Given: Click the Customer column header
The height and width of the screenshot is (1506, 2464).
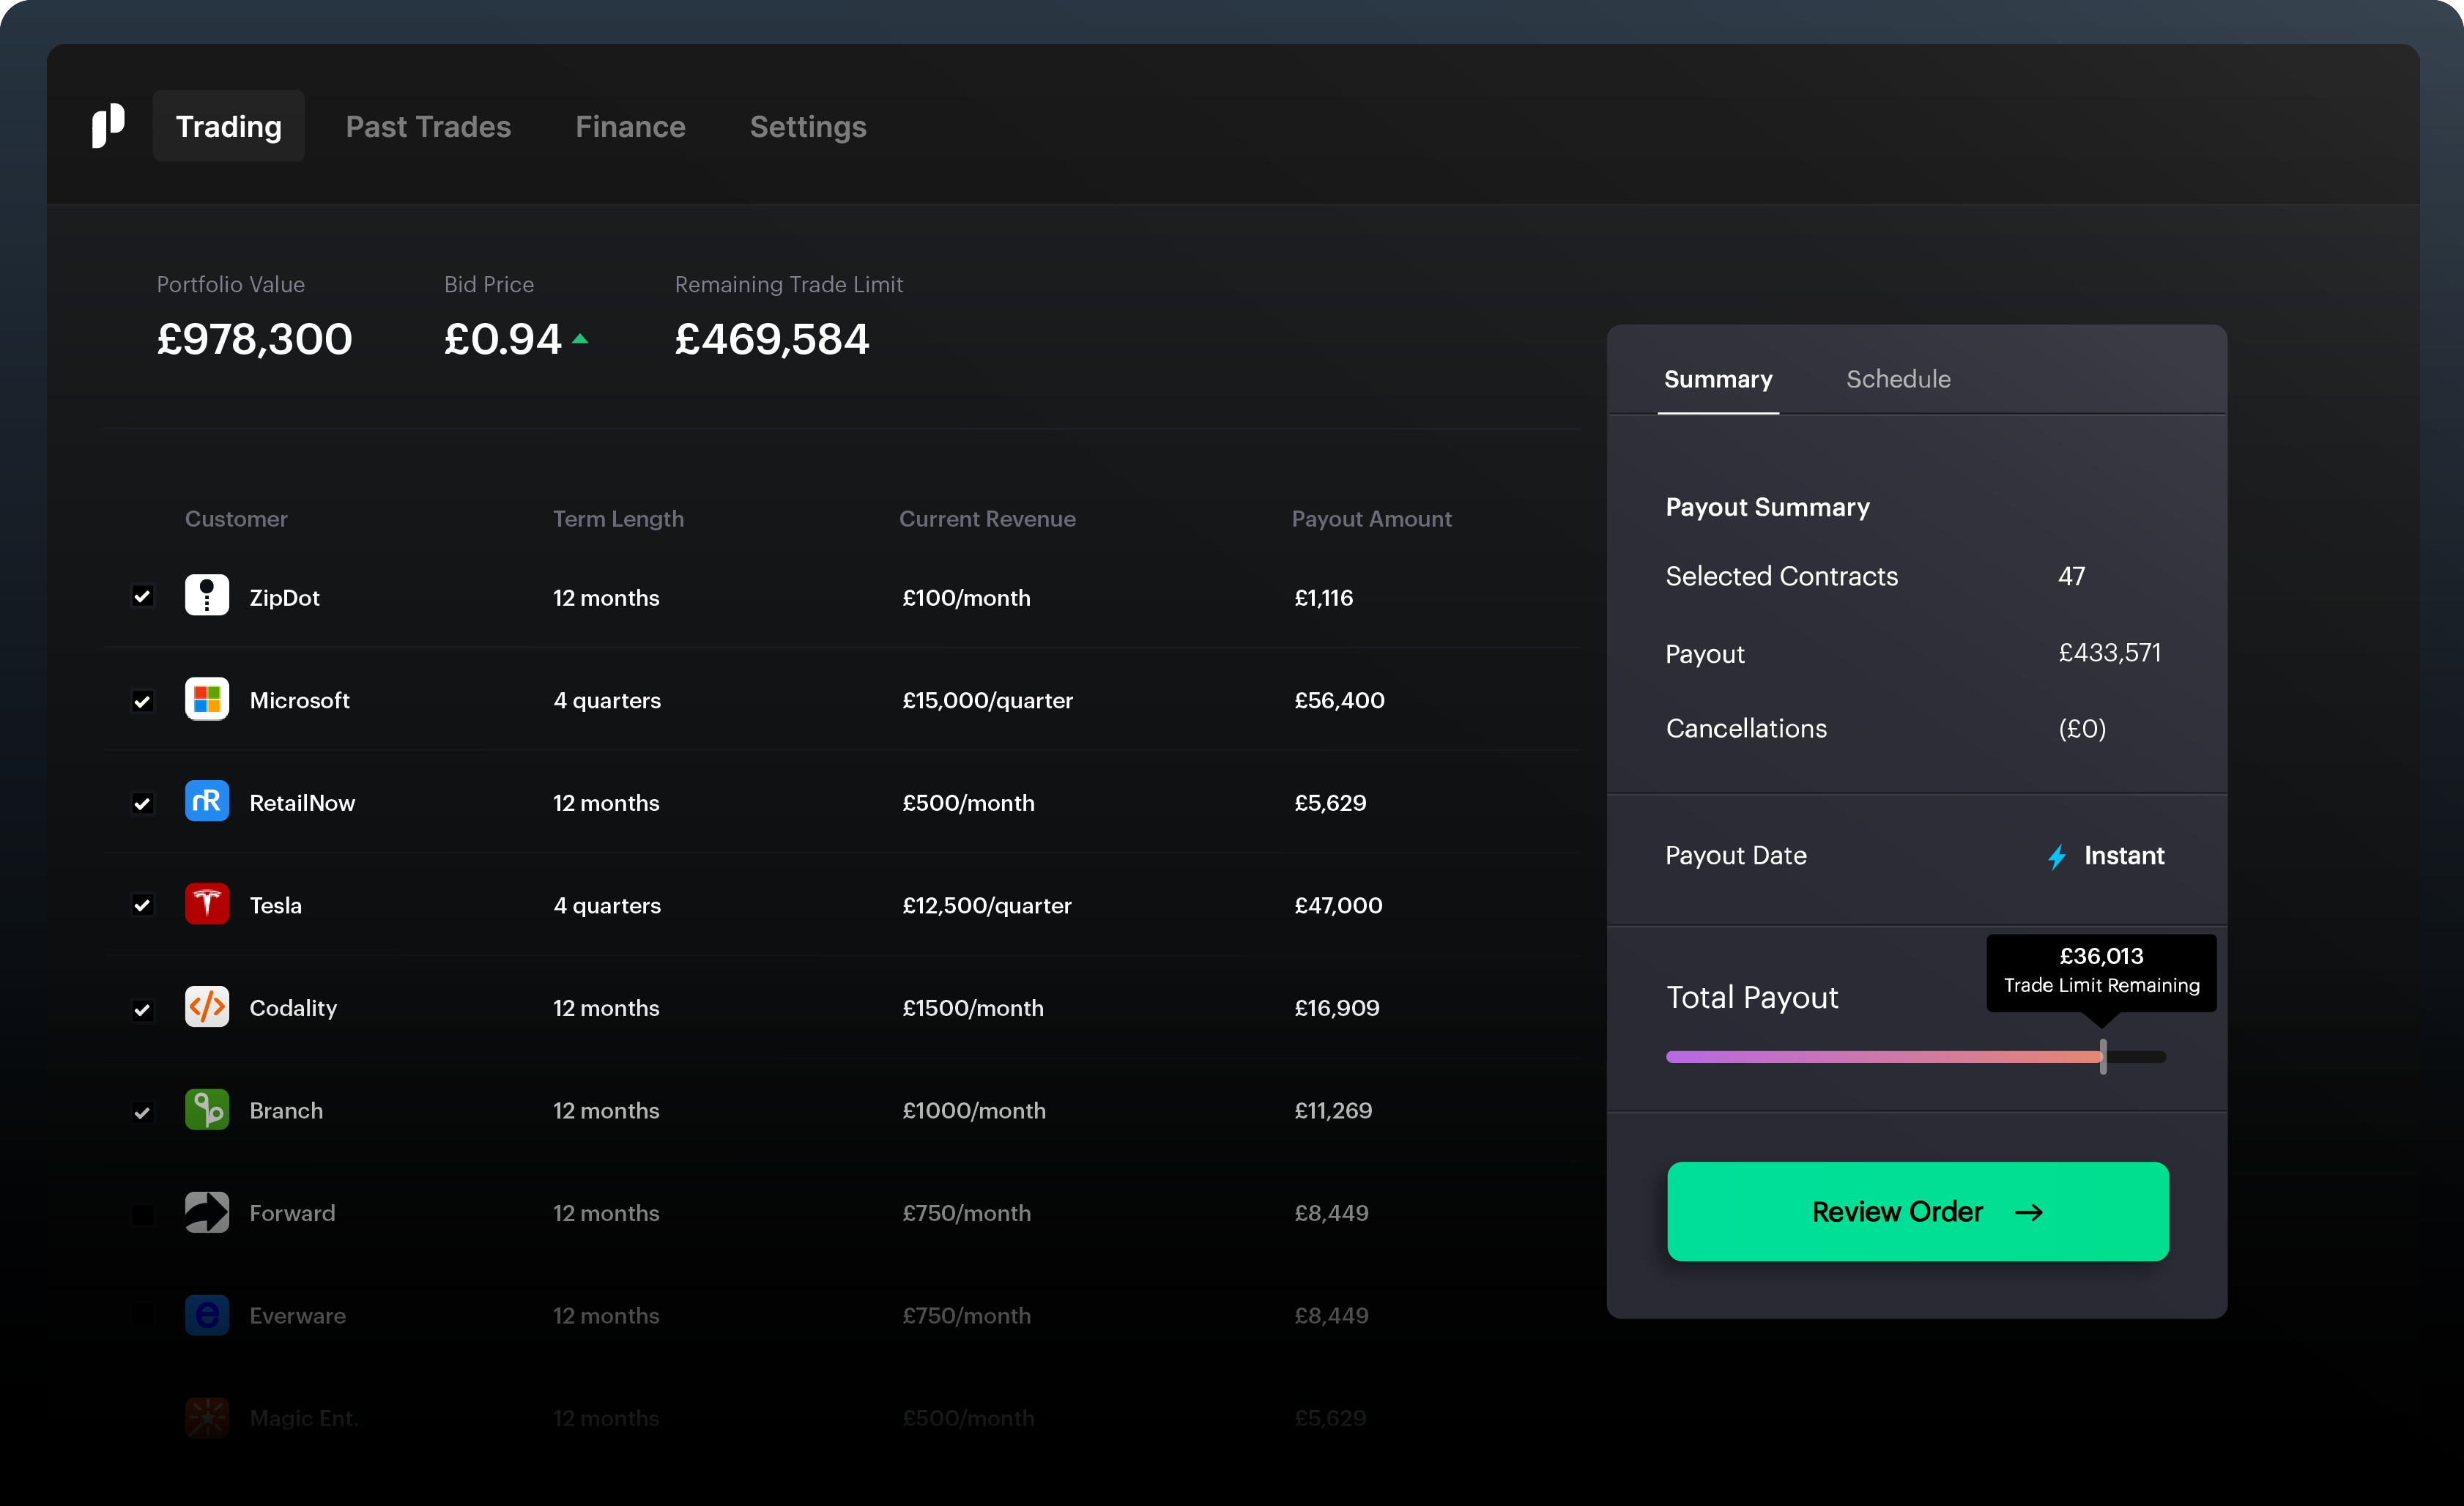Looking at the screenshot, I should point(236,518).
